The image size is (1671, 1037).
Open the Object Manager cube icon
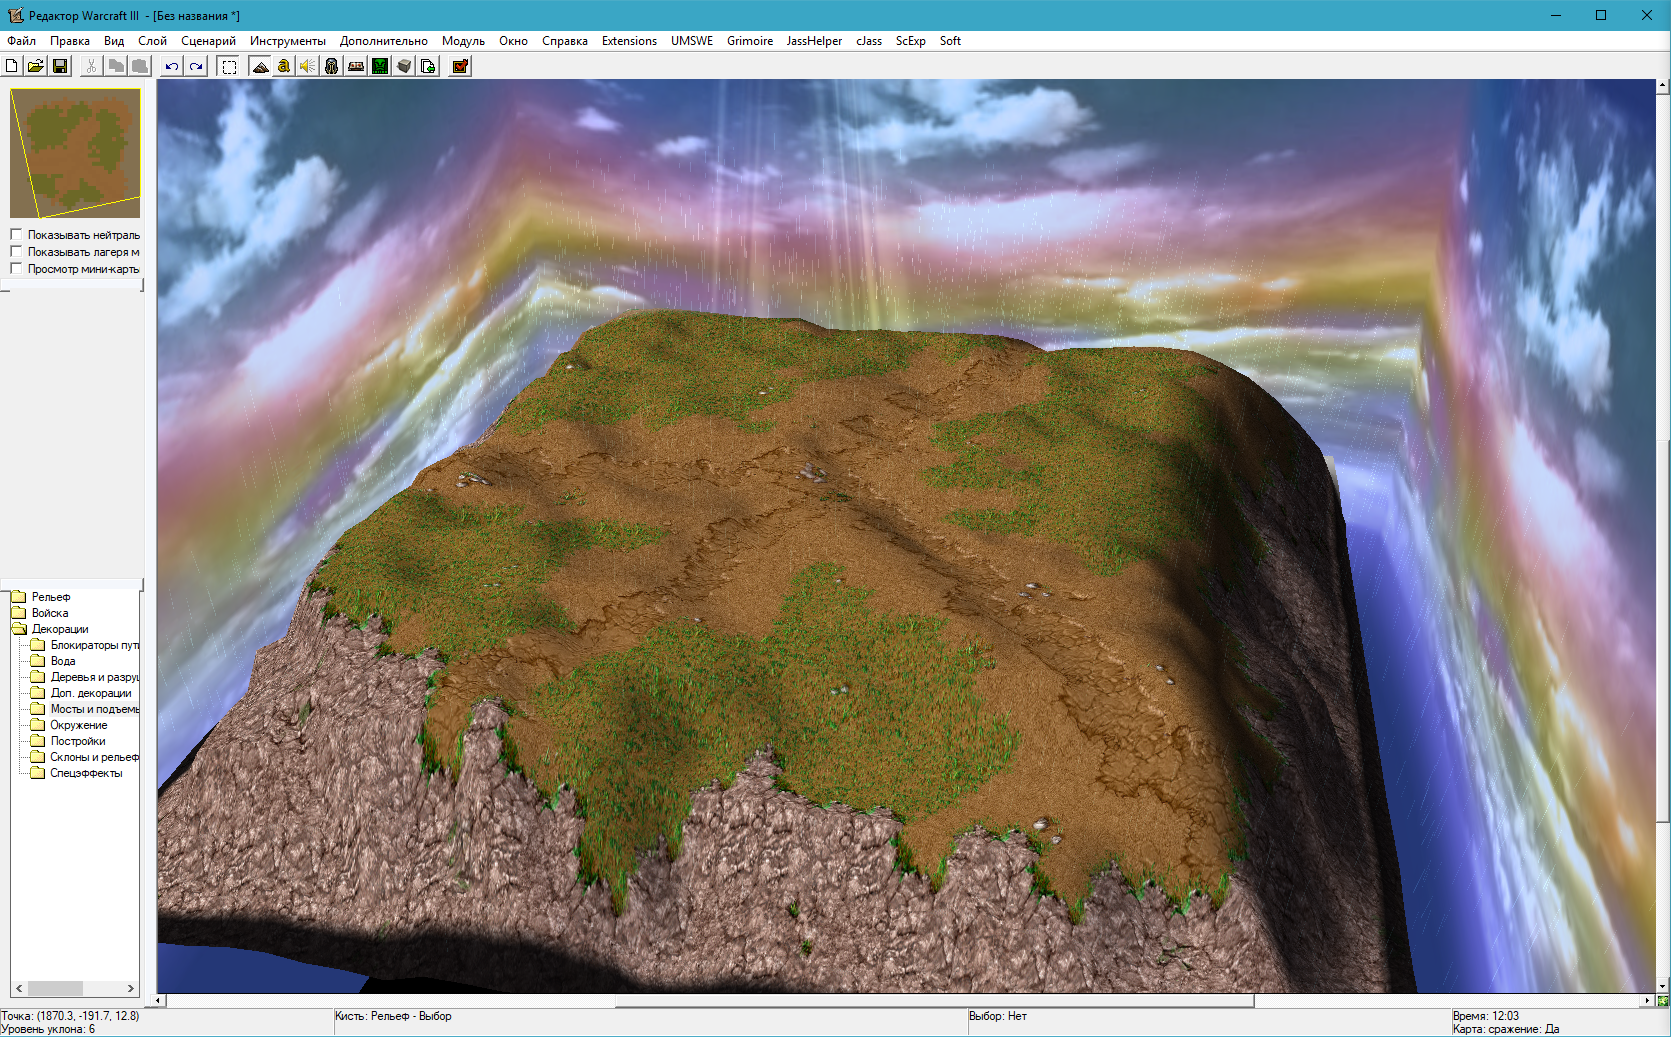[404, 66]
